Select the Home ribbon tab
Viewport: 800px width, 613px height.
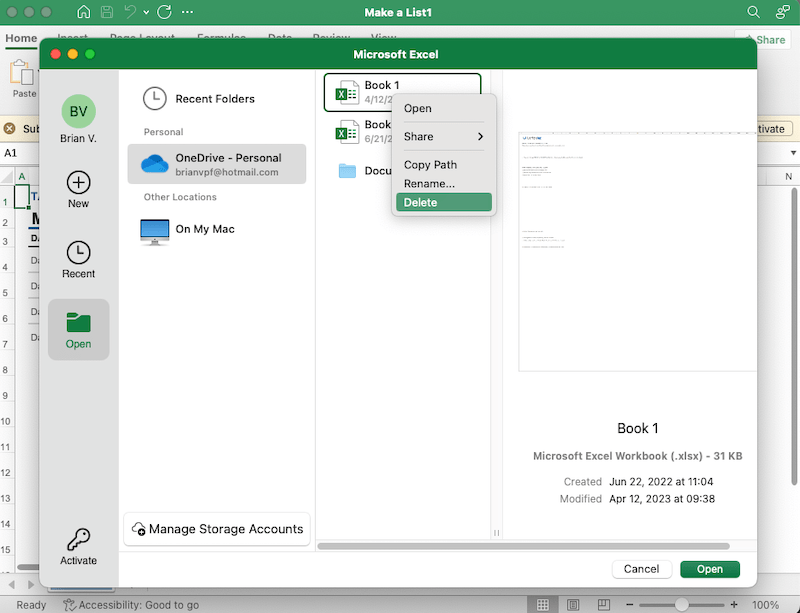21,38
